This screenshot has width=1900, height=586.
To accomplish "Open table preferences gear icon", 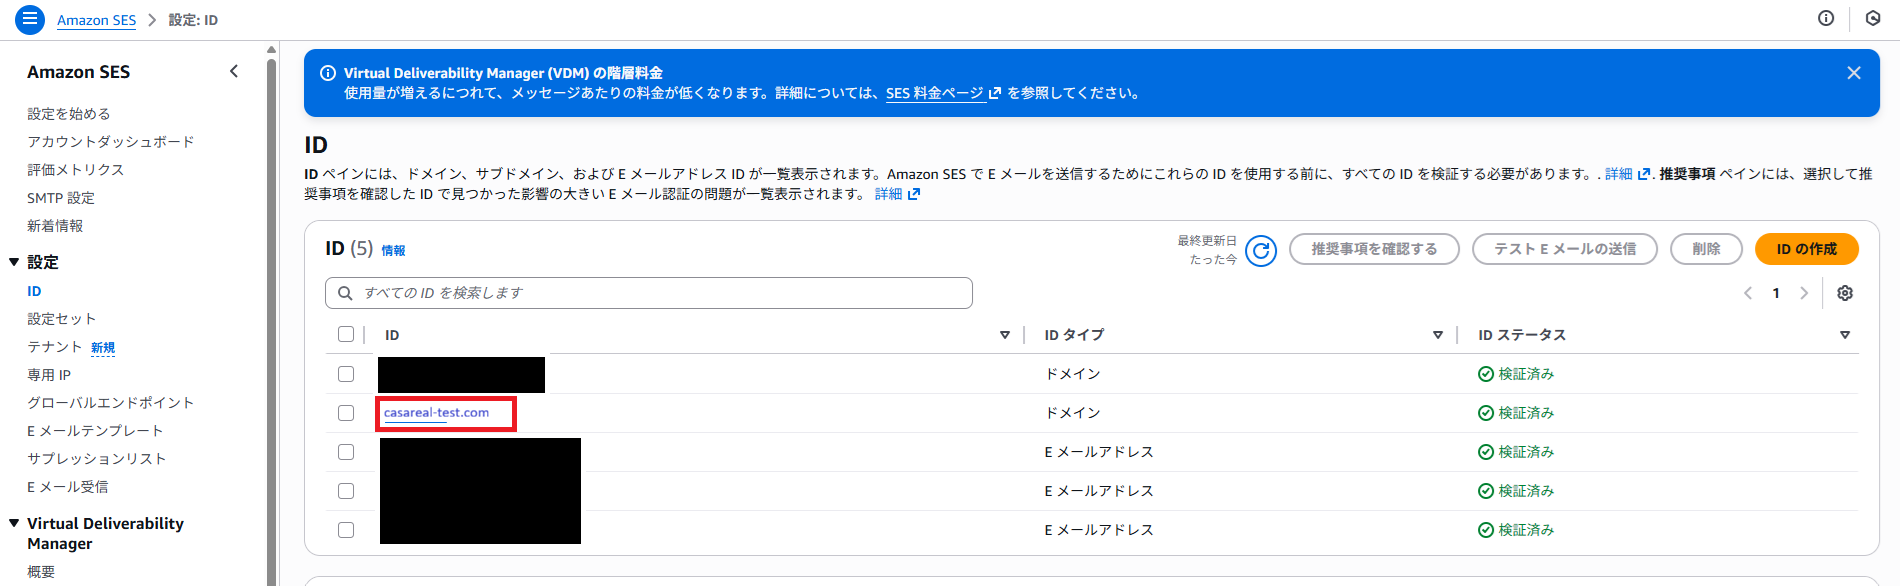I will click(1845, 293).
